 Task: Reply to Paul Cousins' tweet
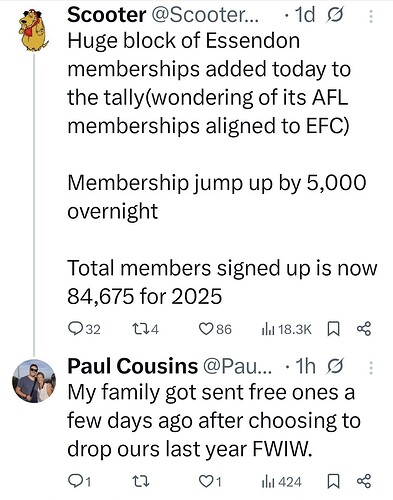79,482
